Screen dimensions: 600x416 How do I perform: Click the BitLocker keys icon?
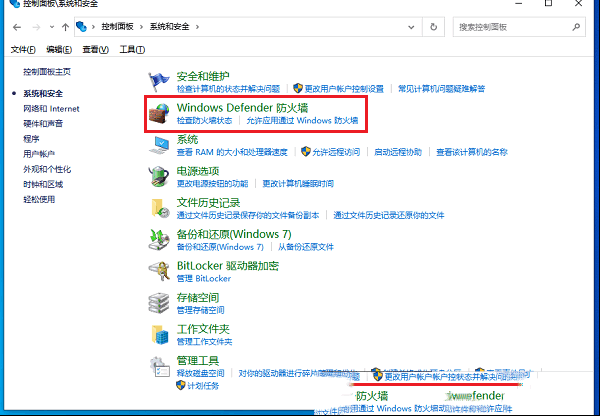pos(159,272)
